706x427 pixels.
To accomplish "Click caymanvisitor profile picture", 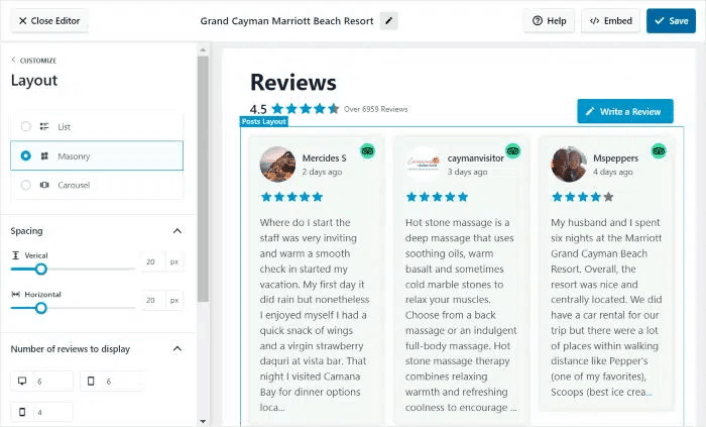I will [x=423, y=164].
